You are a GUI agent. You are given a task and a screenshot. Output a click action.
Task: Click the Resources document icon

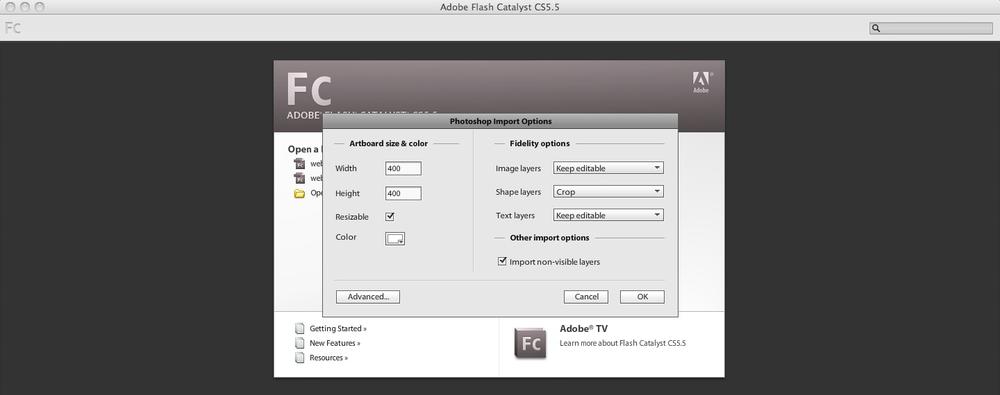(300, 358)
